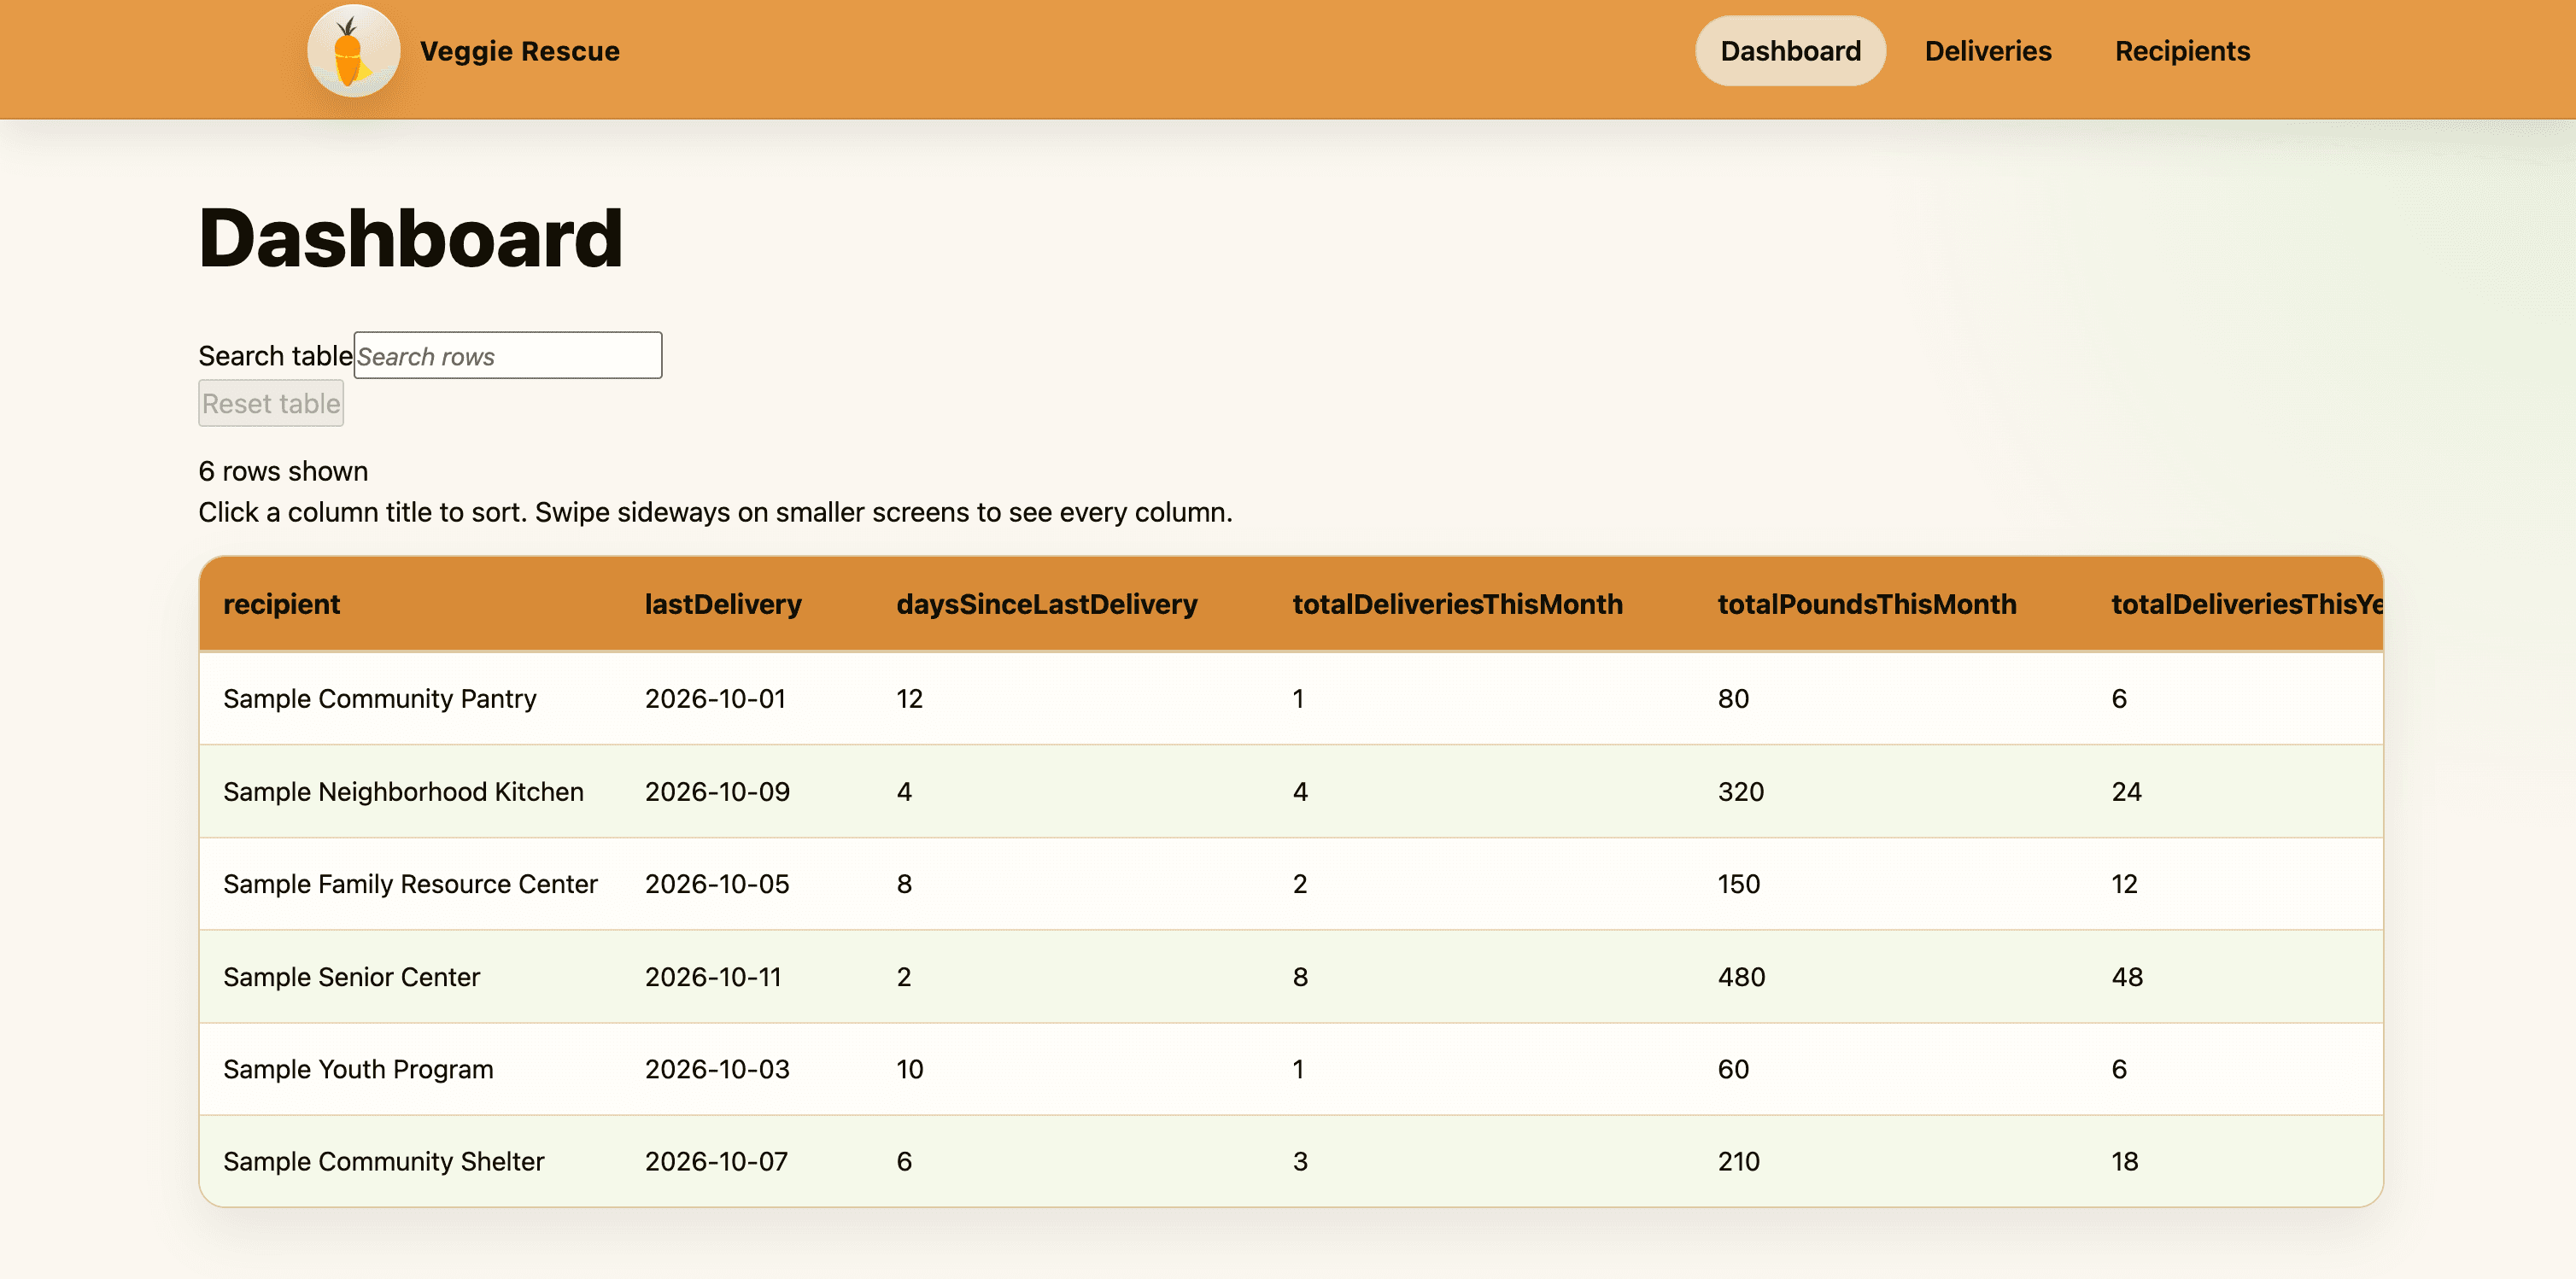Open the Deliveries page
Viewport: 2576px width, 1279px height.
(1987, 51)
